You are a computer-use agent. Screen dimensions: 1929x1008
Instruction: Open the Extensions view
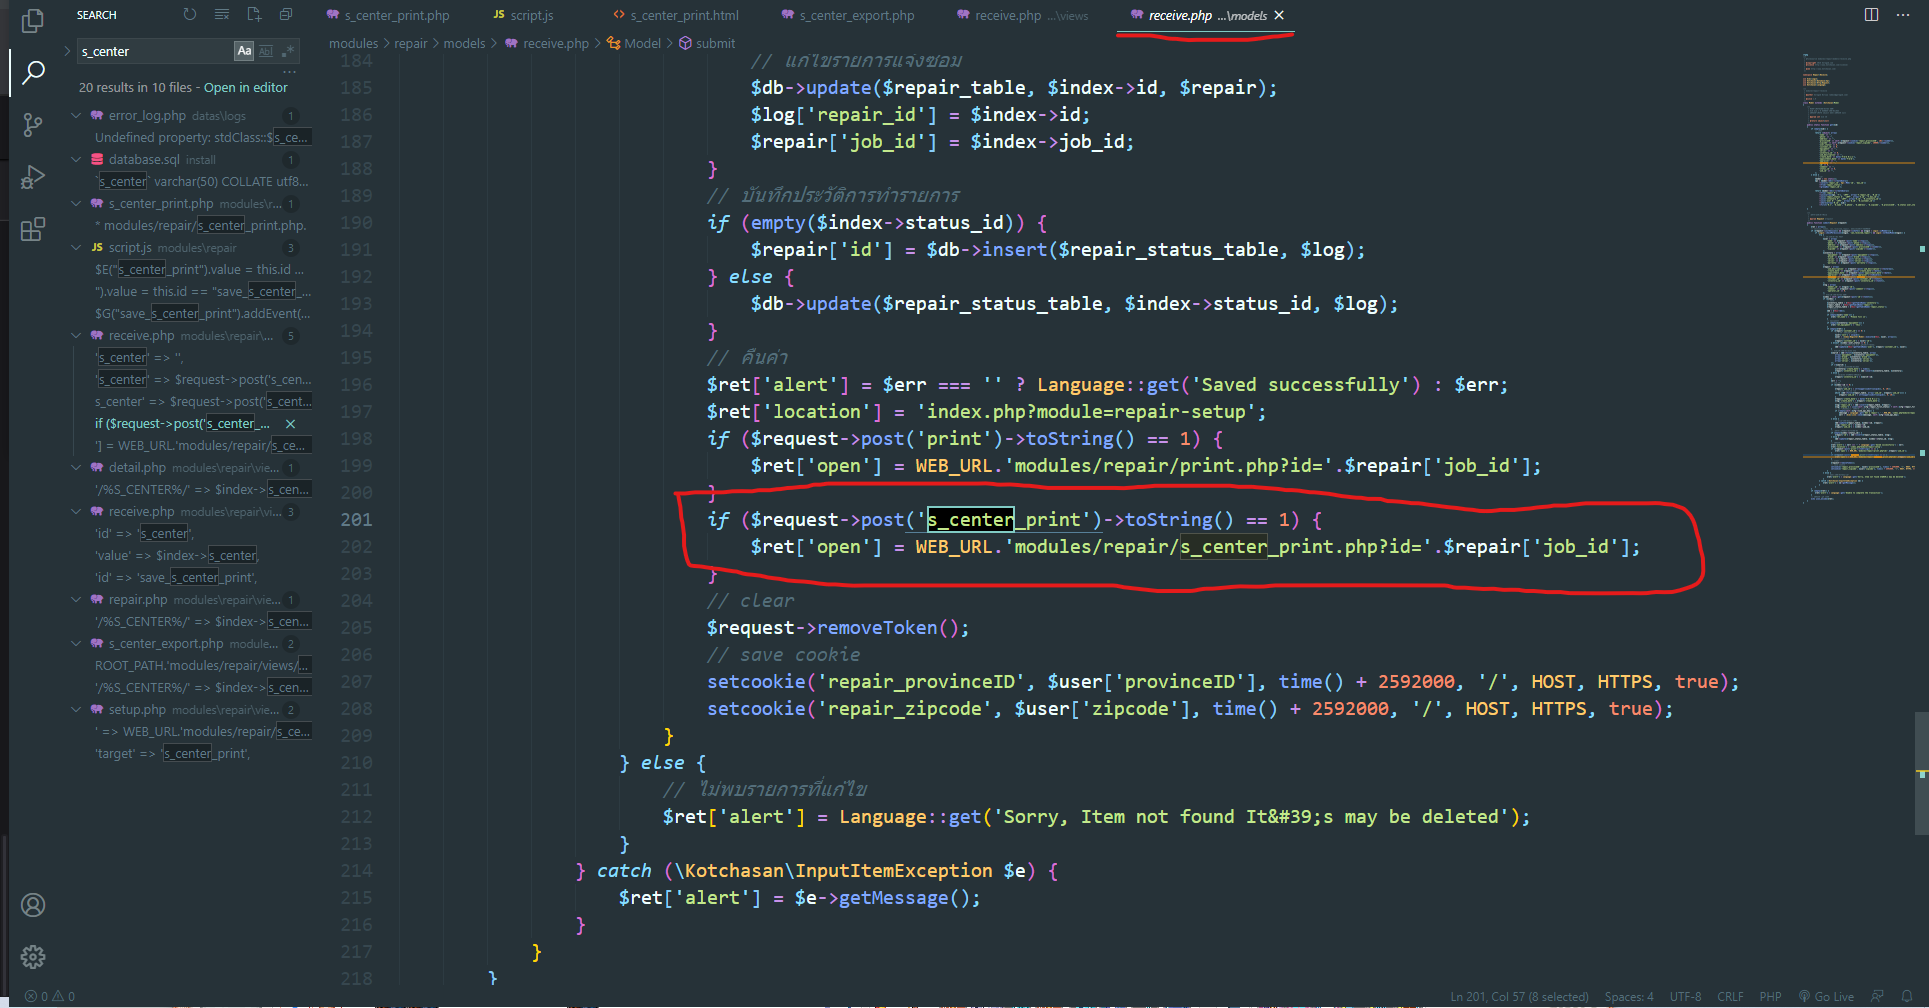[32, 230]
